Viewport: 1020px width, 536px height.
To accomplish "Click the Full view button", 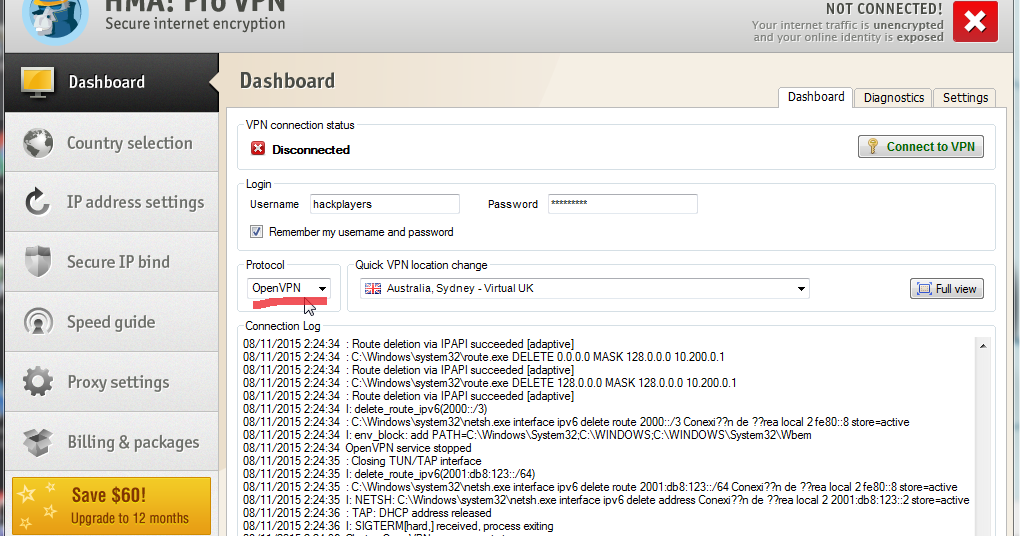I will click(x=946, y=289).
